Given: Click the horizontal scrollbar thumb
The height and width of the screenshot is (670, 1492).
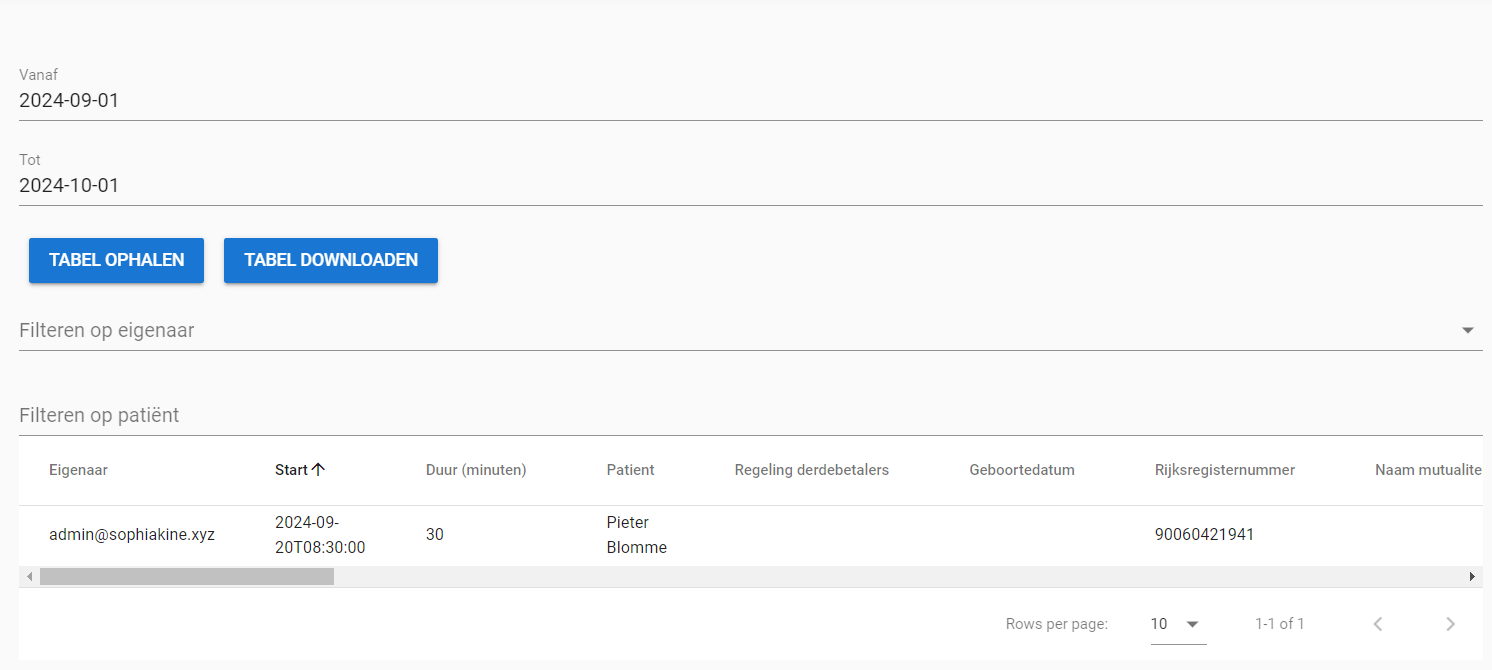Looking at the screenshot, I should (186, 577).
